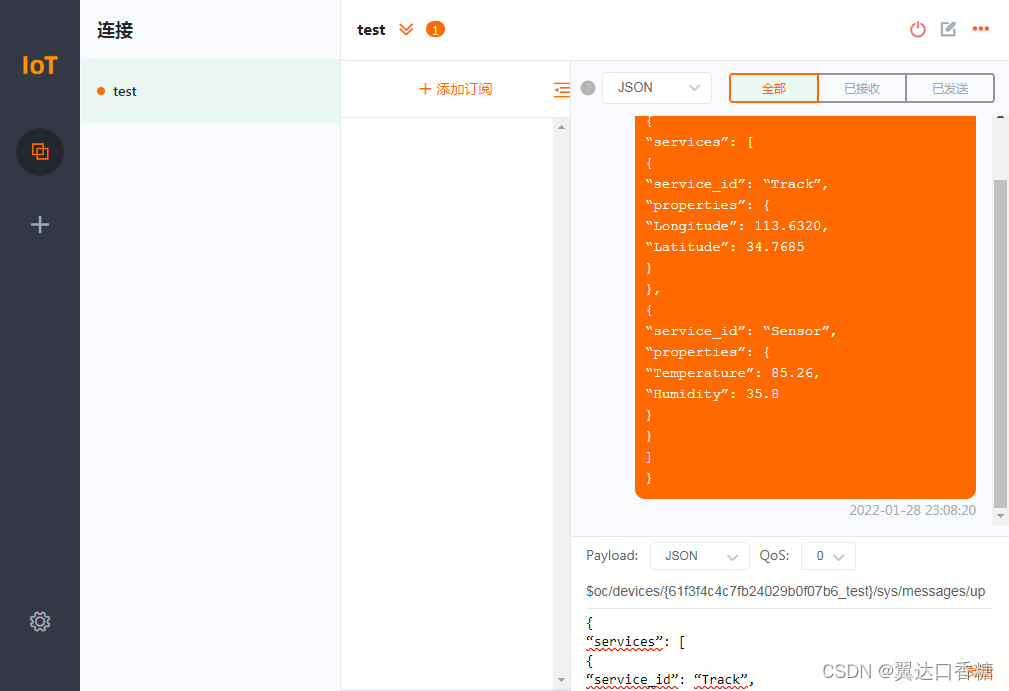The height and width of the screenshot is (691, 1009).
Task: Open the QoS 0 dropdown
Action: click(828, 556)
